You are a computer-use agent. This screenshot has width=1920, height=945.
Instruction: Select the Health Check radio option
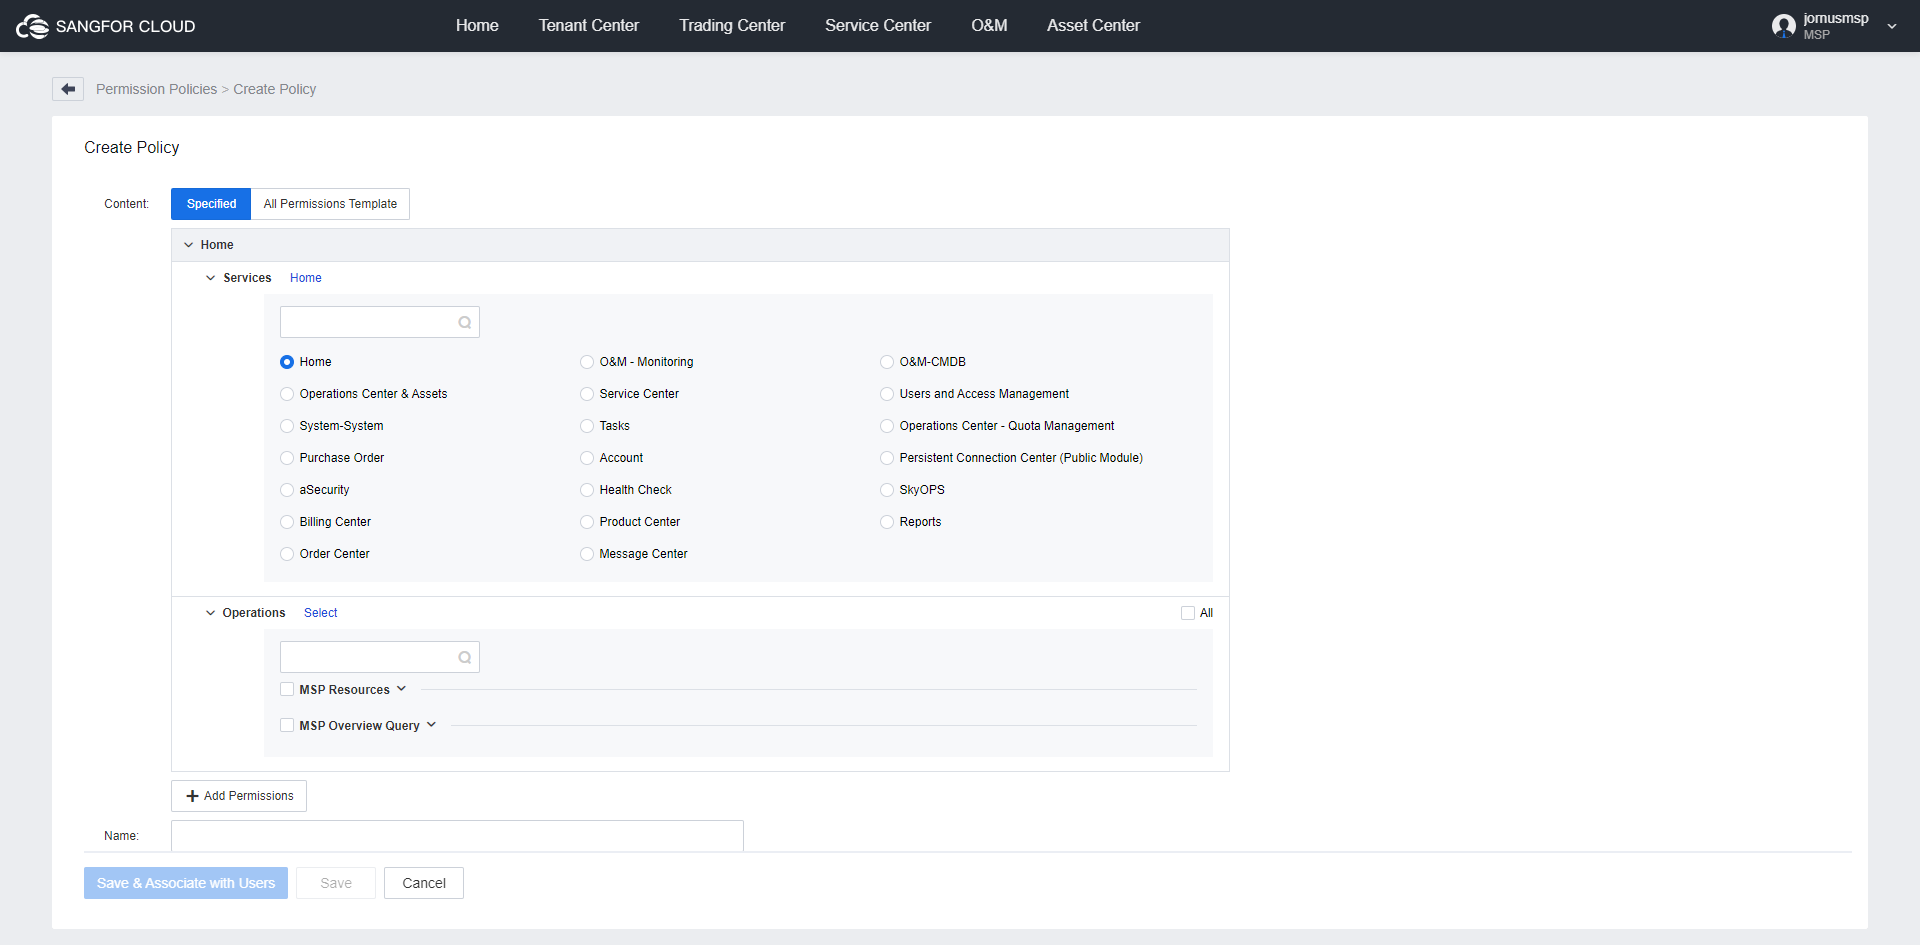pyautogui.click(x=587, y=490)
